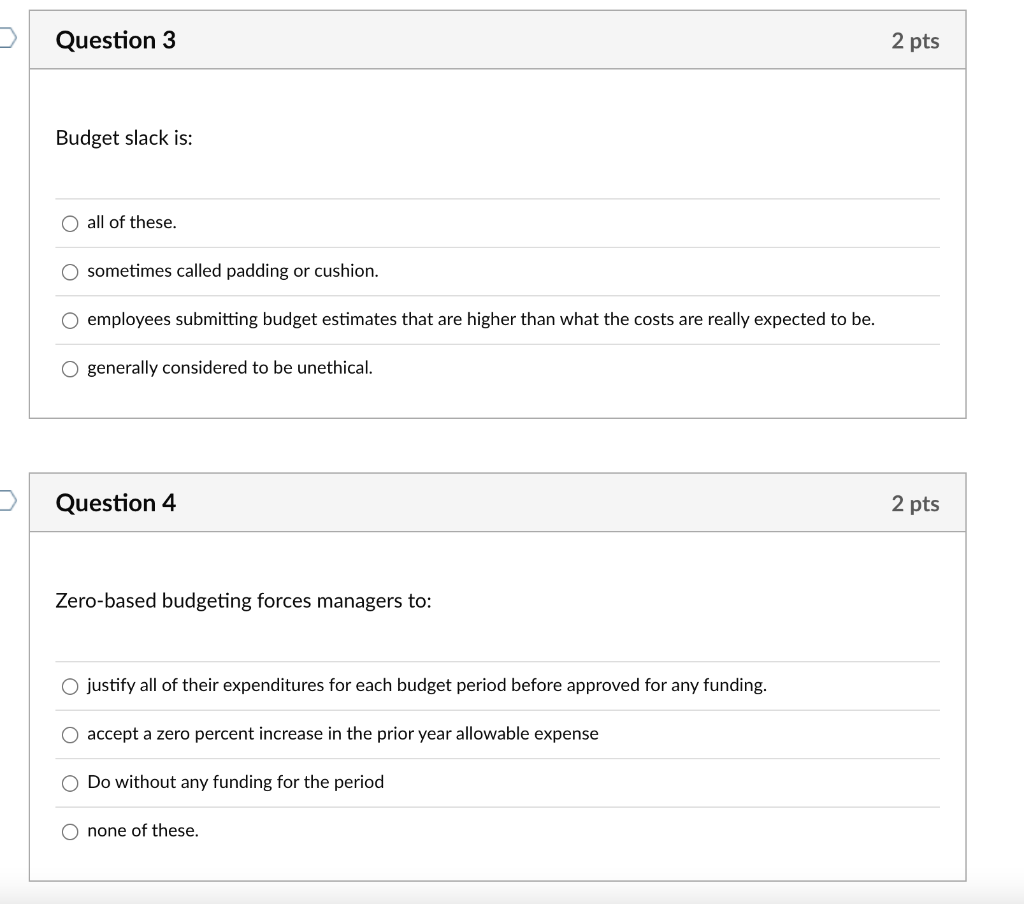The image size is (1024, 904).
Task: Click the 'Budget slack is:' question text
Action: coord(124,138)
